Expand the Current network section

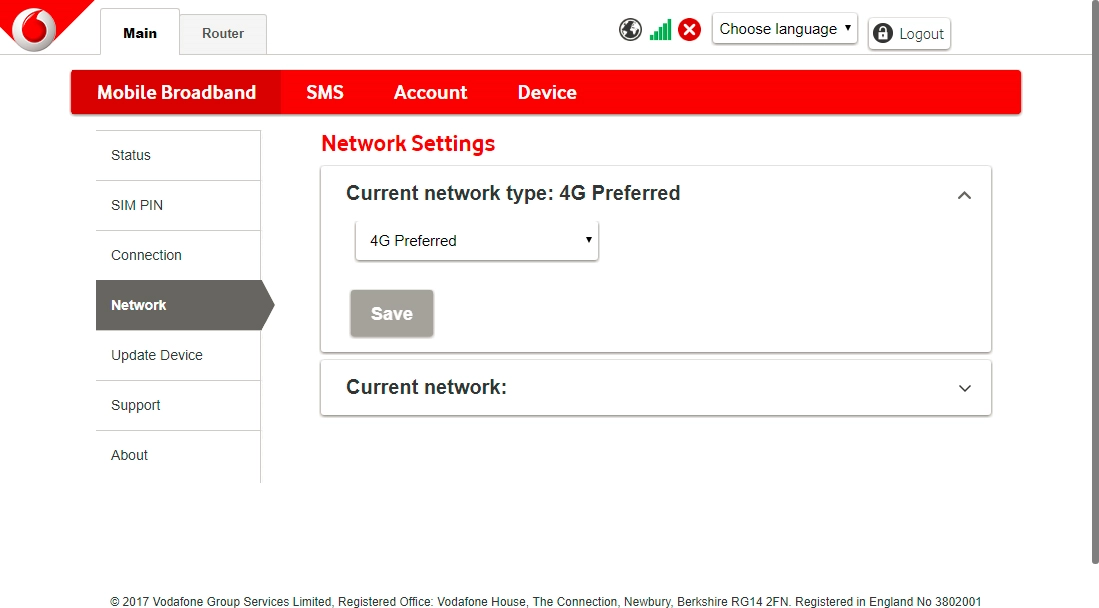point(964,388)
